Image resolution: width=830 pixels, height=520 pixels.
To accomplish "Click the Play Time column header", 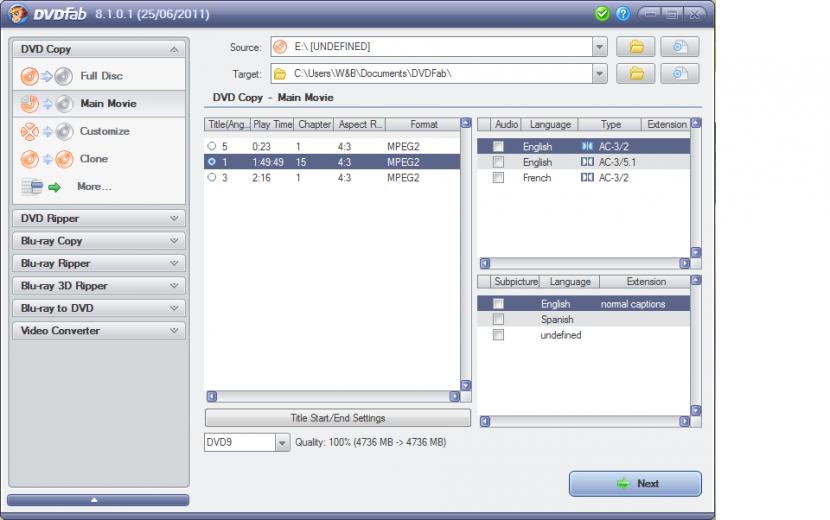I will pyautogui.click(x=272, y=124).
